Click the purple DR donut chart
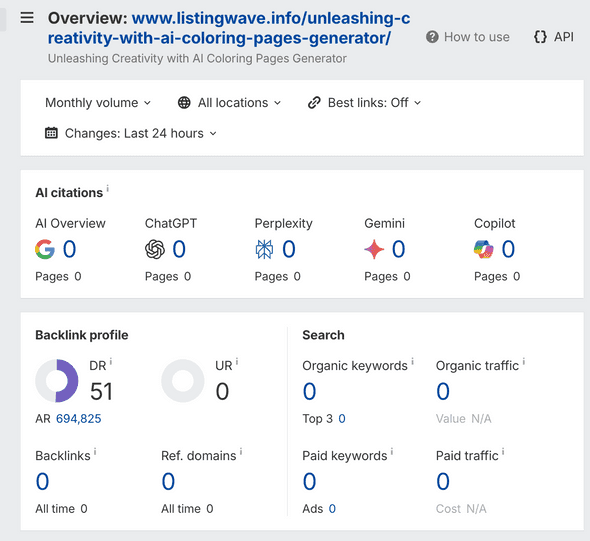Viewport: 590px width, 541px height. 57,381
